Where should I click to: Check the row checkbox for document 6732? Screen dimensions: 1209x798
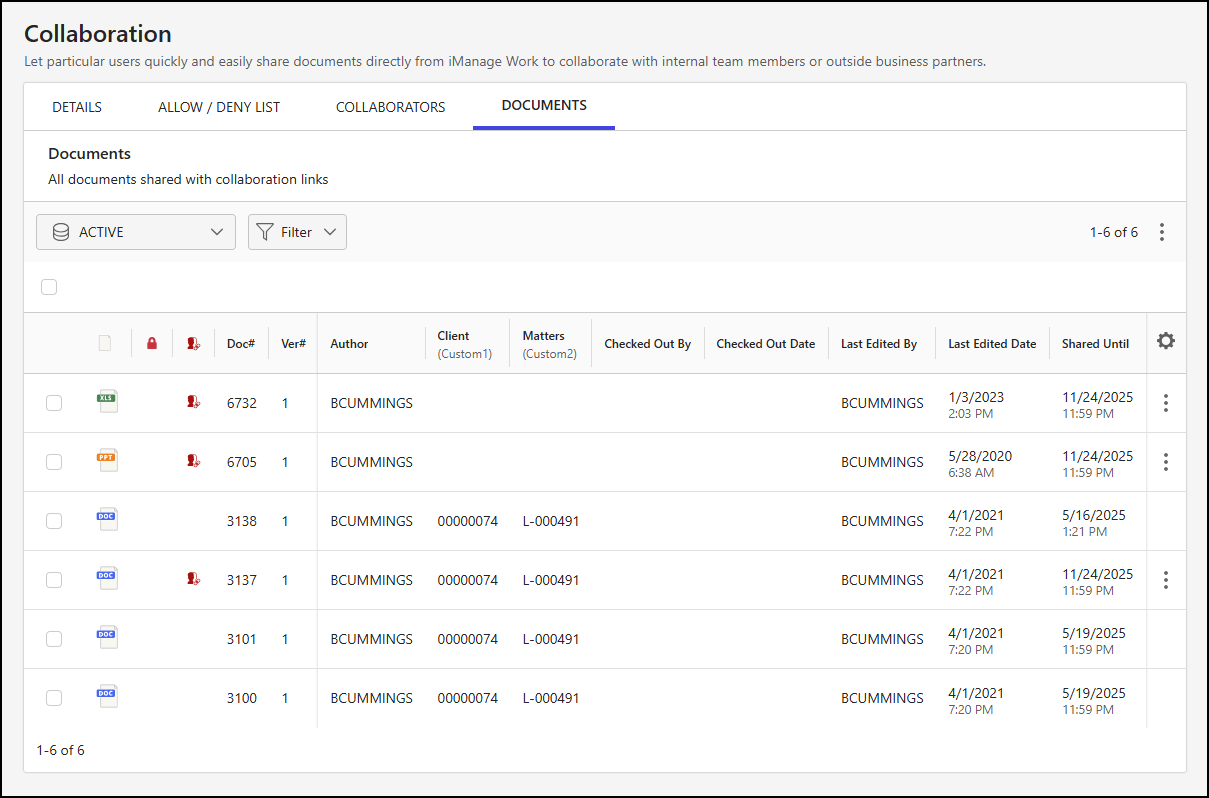[54, 402]
